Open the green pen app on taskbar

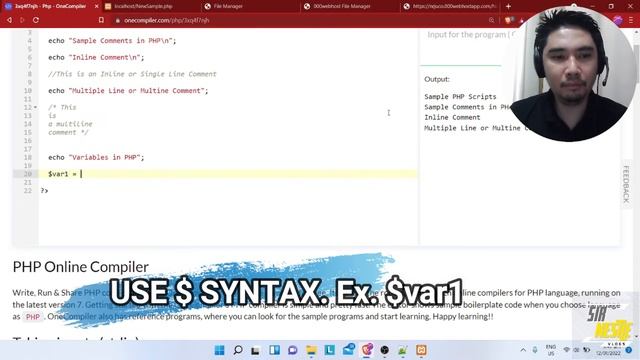point(403,350)
